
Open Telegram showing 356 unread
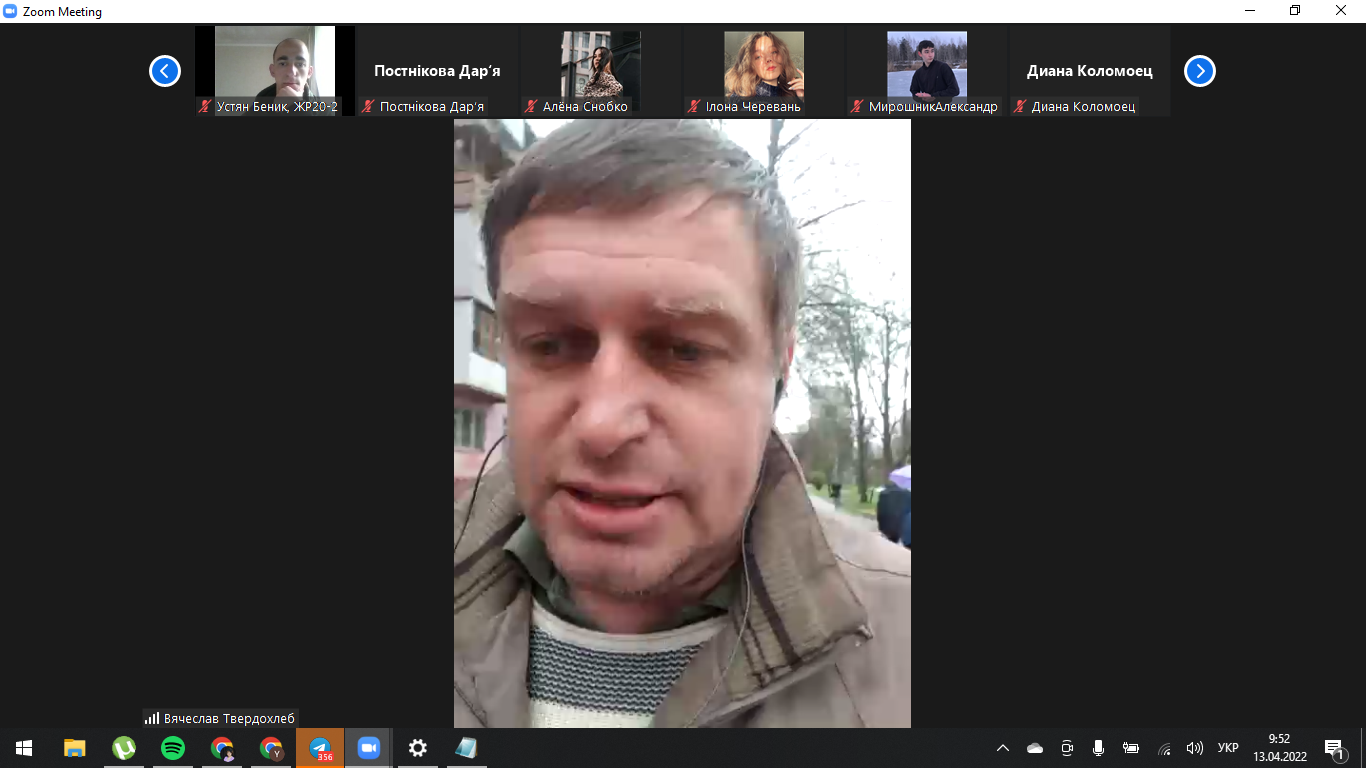[320, 748]
